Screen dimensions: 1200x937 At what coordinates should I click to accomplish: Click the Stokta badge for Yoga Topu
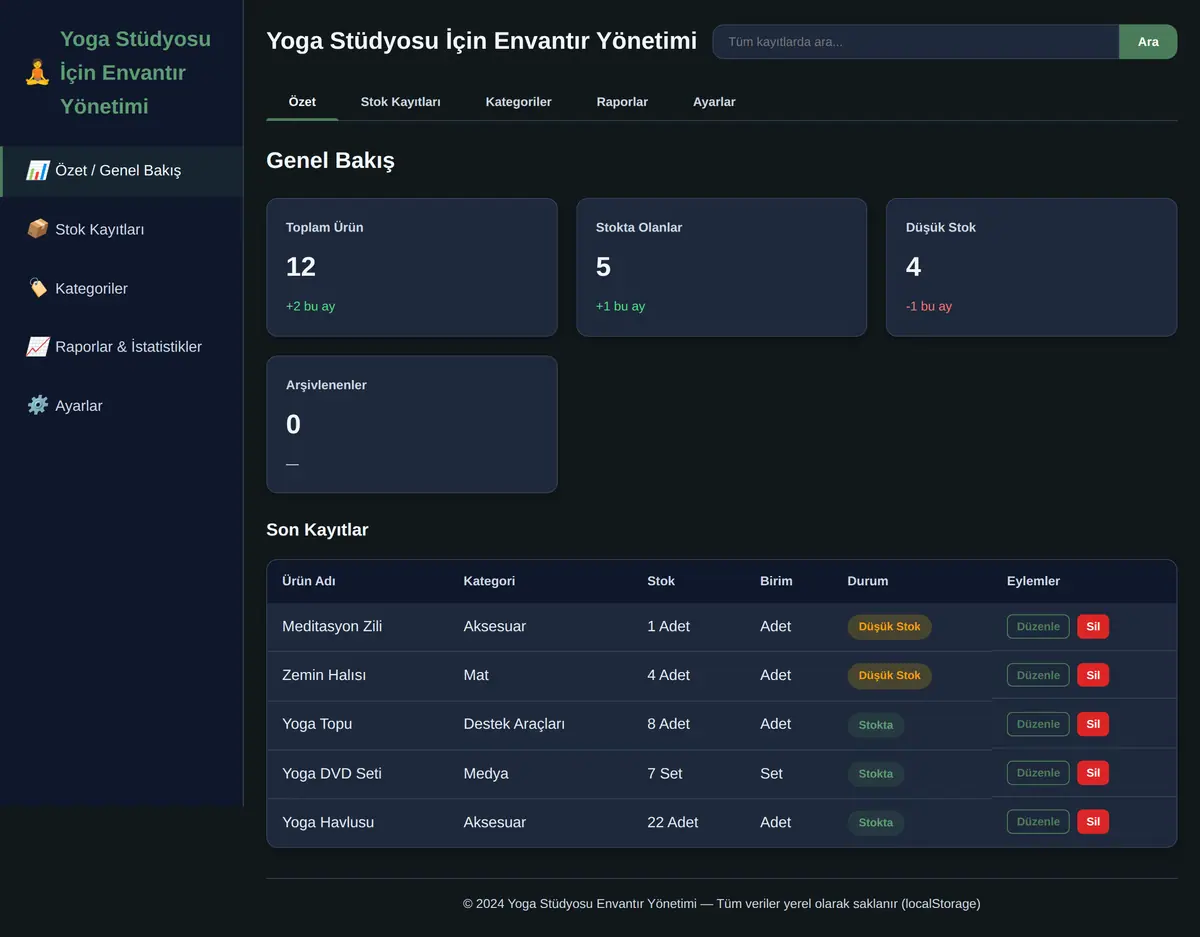(876, 725)
